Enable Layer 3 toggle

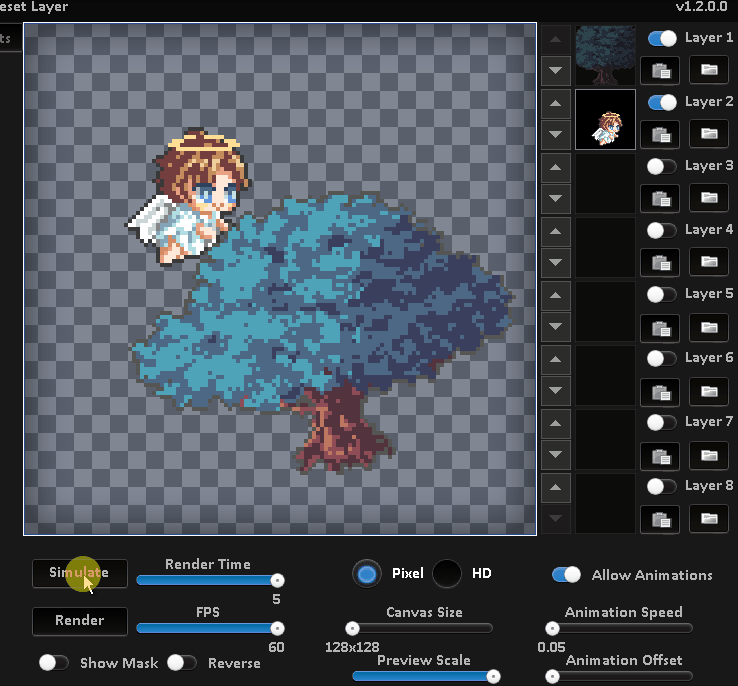click(x=662, y=166)
